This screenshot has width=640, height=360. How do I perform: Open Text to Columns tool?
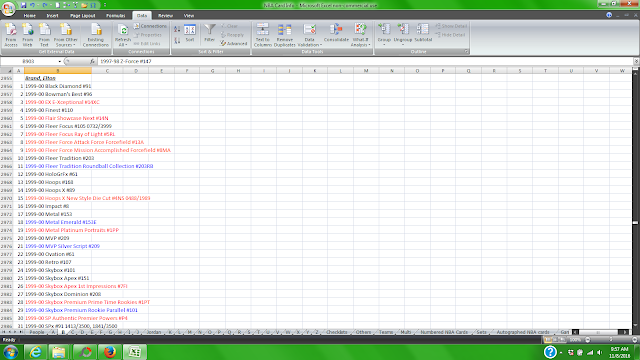[x=262, y=35]
